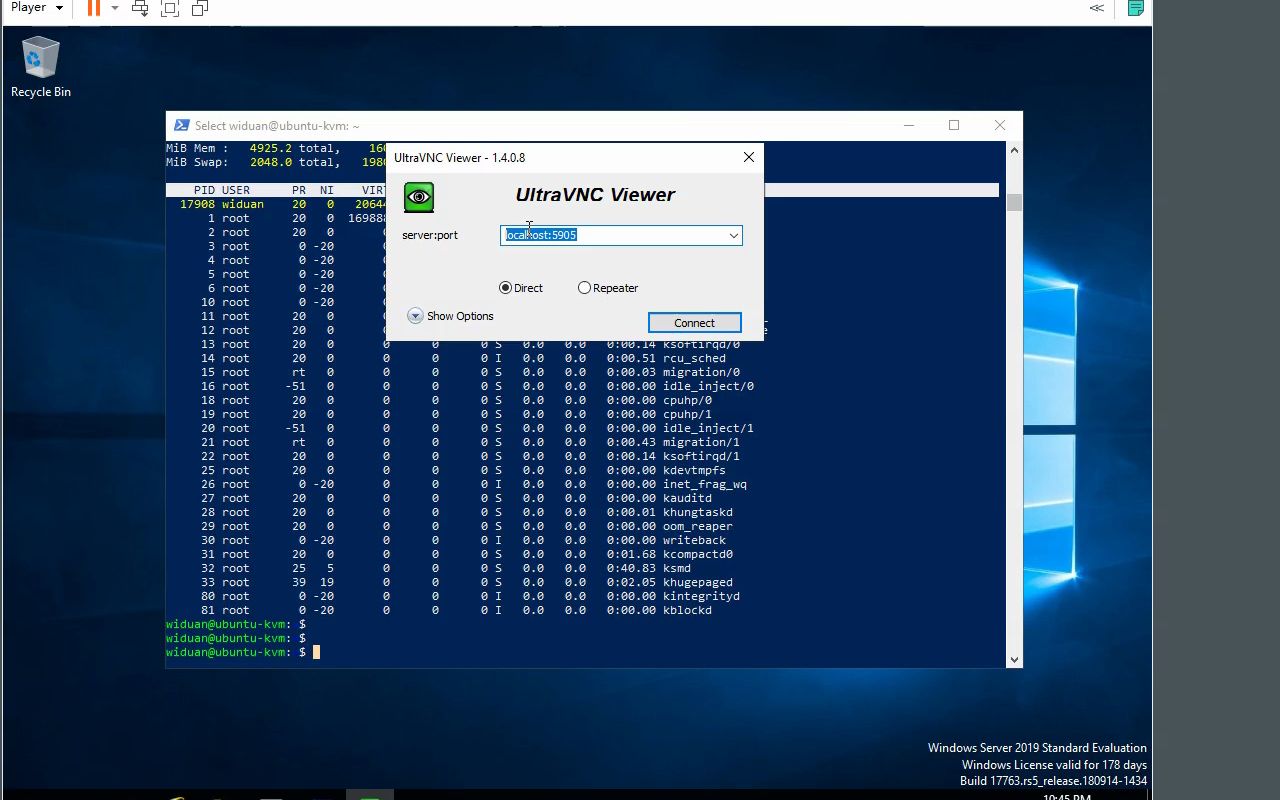Screen dimensions: 1280x800
Task: Click the '0:02.05' time value for khugepaged
Action: click(631, 582)
